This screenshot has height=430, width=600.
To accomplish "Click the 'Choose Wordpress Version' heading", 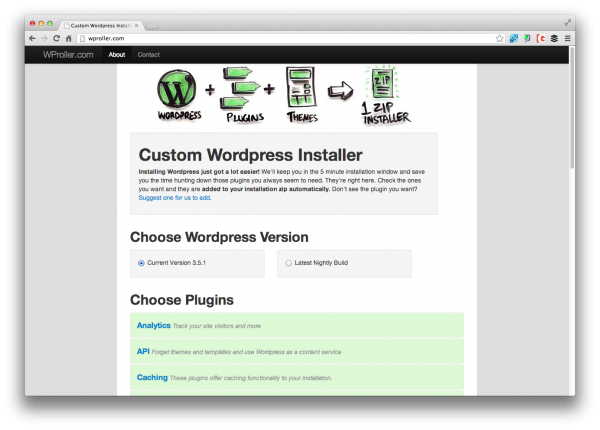I will click(x=219, y=237).
